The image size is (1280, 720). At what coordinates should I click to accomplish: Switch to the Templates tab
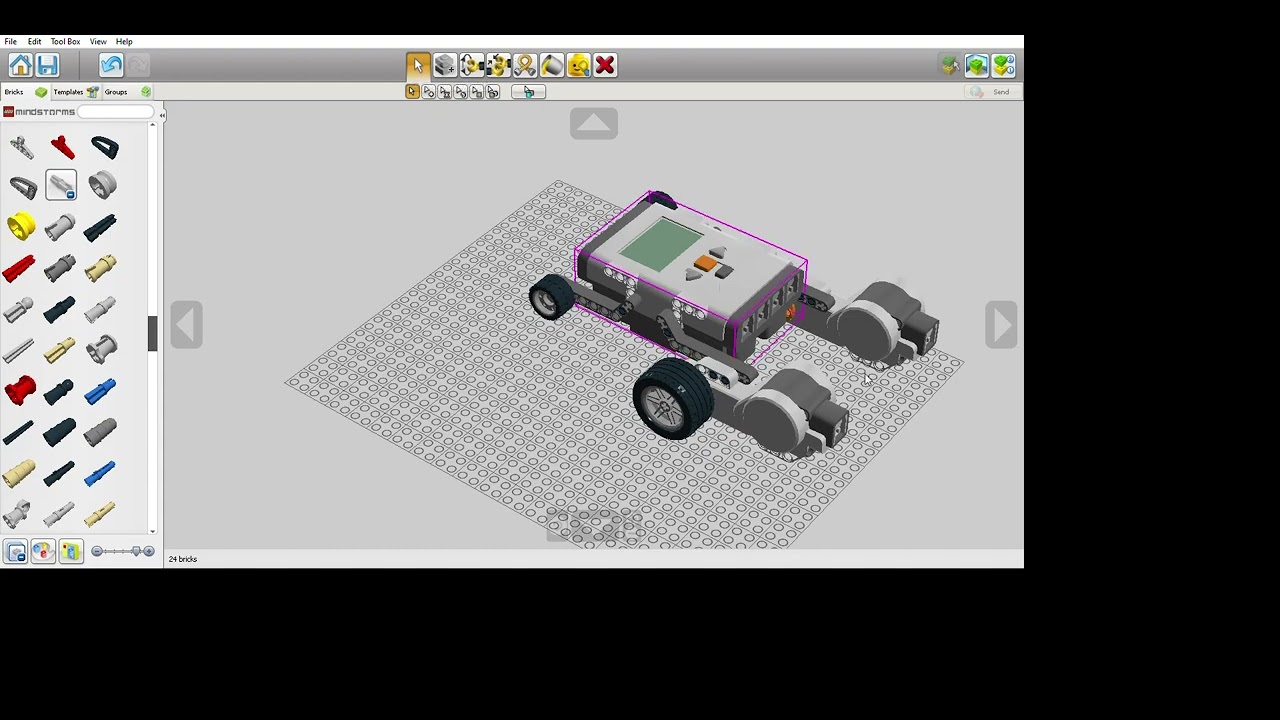coord(75,92)
